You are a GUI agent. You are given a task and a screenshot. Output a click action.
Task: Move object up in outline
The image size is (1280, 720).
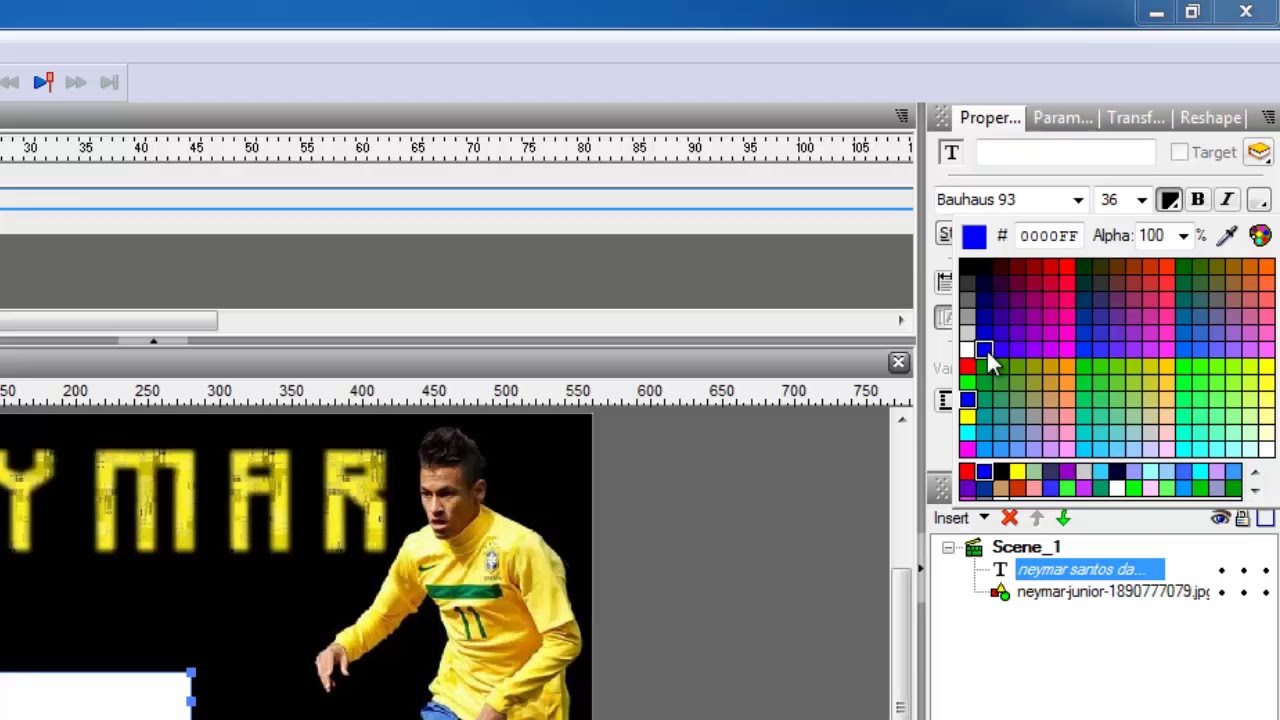point(1036,518)
